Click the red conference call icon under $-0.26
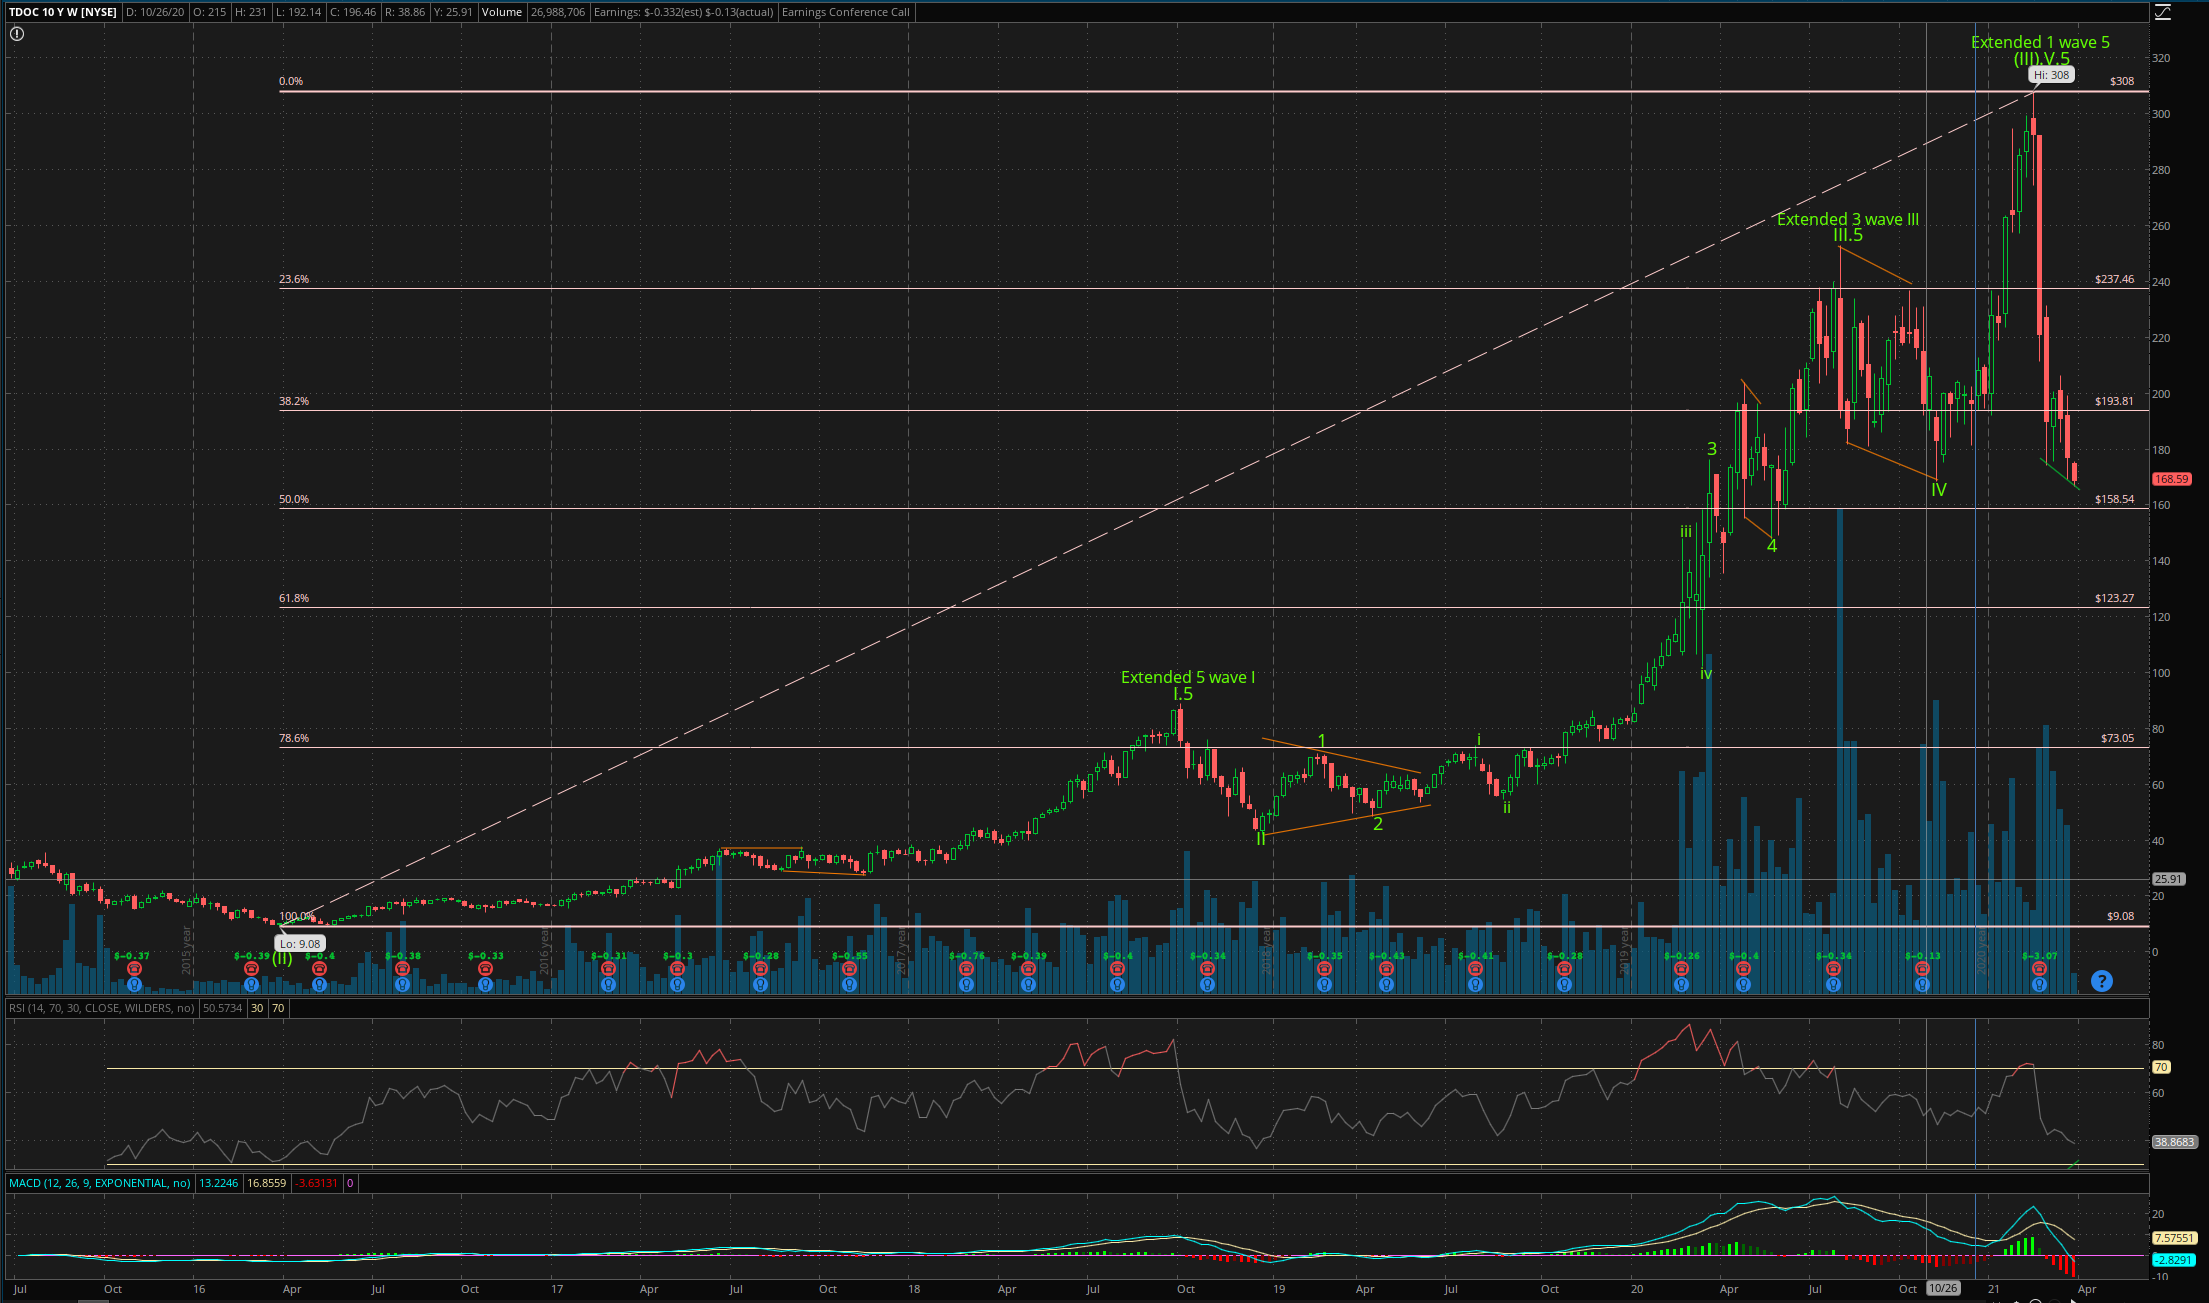2209x1303 pixels. point(1681,969)
